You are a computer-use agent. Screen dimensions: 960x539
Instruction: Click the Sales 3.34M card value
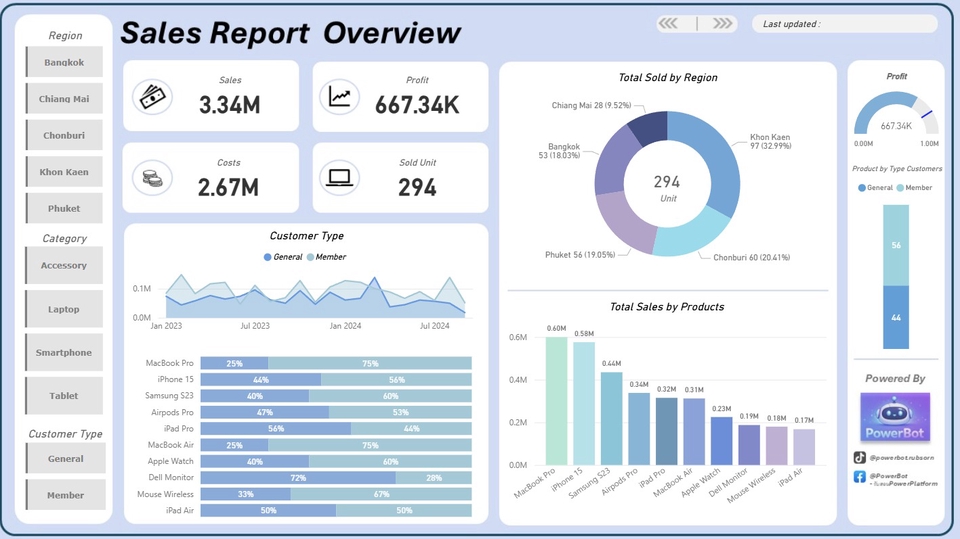230,105
